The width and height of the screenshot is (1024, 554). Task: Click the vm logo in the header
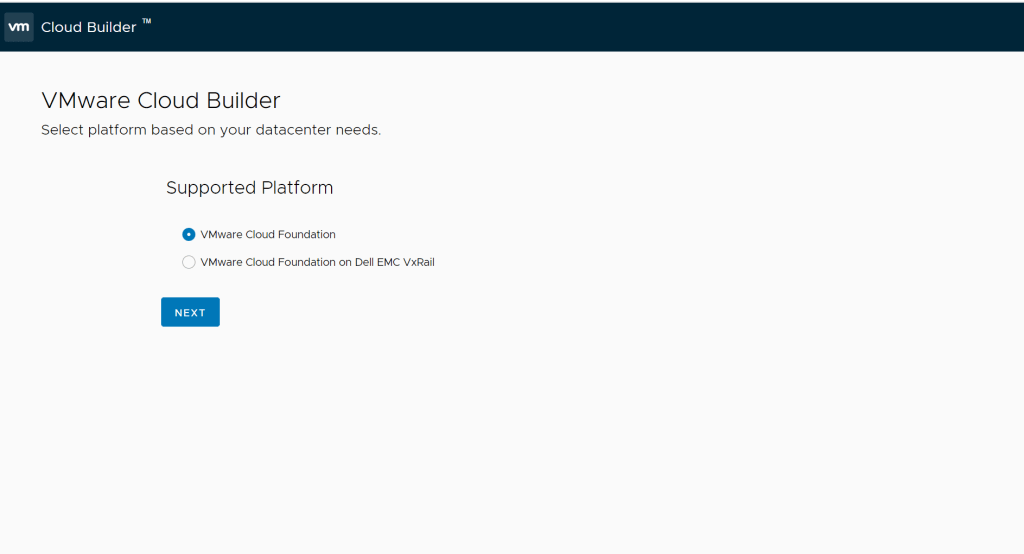18,27
